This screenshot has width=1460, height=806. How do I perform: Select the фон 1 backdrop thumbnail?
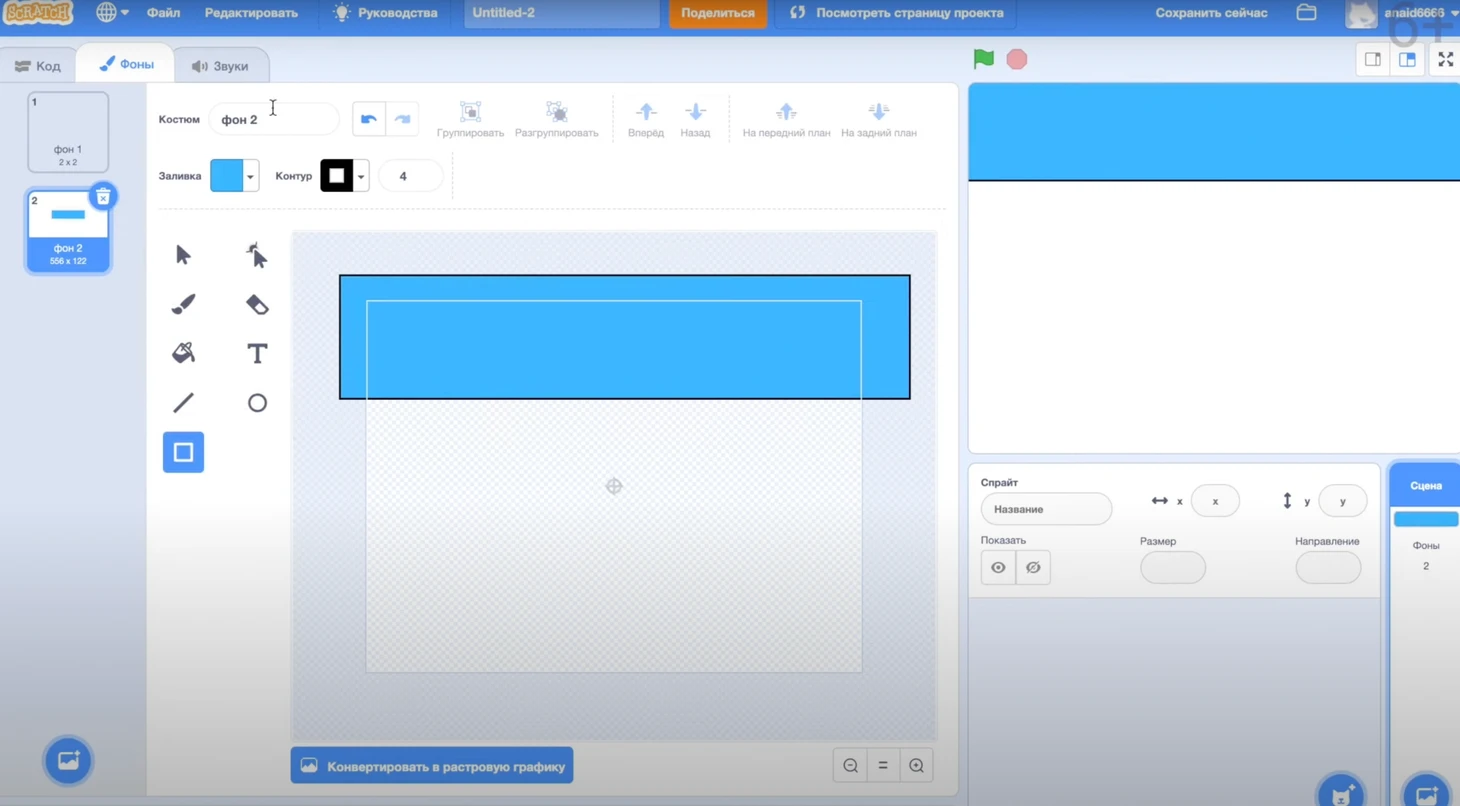click(x=68, y=132)
